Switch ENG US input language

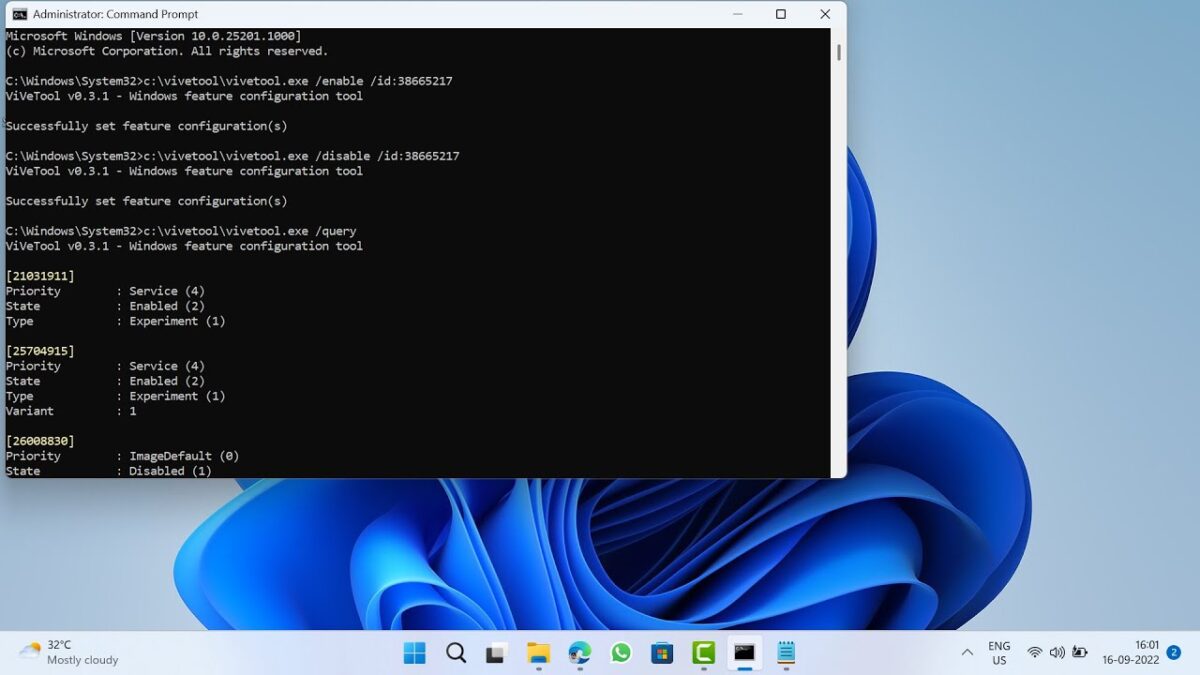pos(999,653)
